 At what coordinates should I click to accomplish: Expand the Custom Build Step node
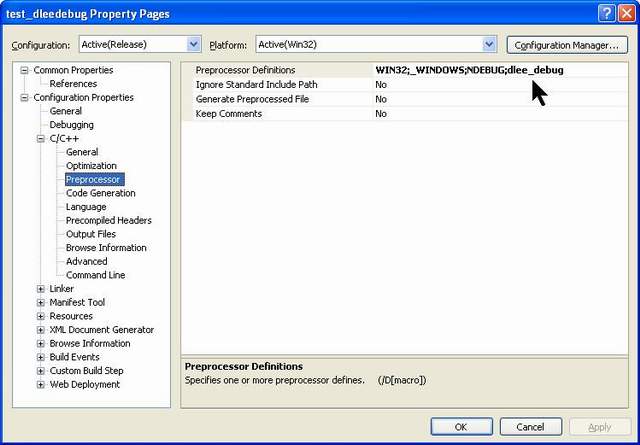(x=40, y=371)
